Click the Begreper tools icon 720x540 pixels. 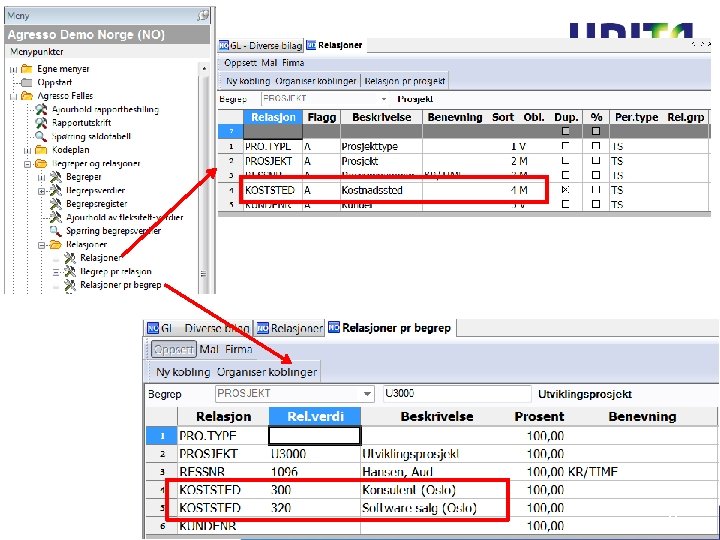tap(56, 177)
